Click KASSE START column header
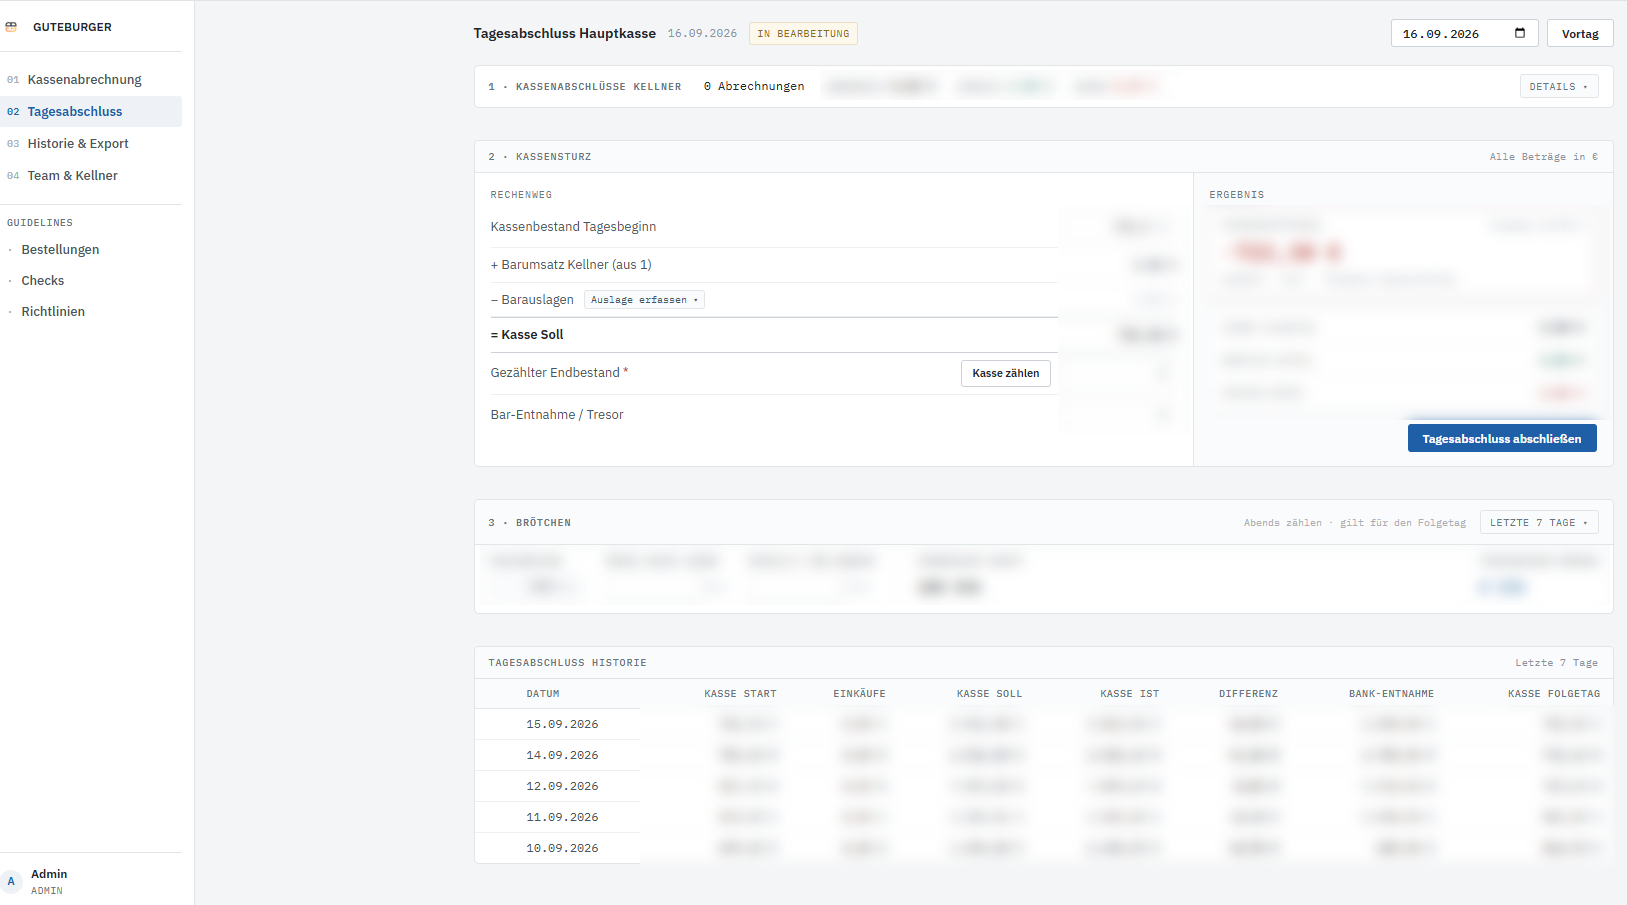This screenshot has width=1627, height=905. pos(740,693)
